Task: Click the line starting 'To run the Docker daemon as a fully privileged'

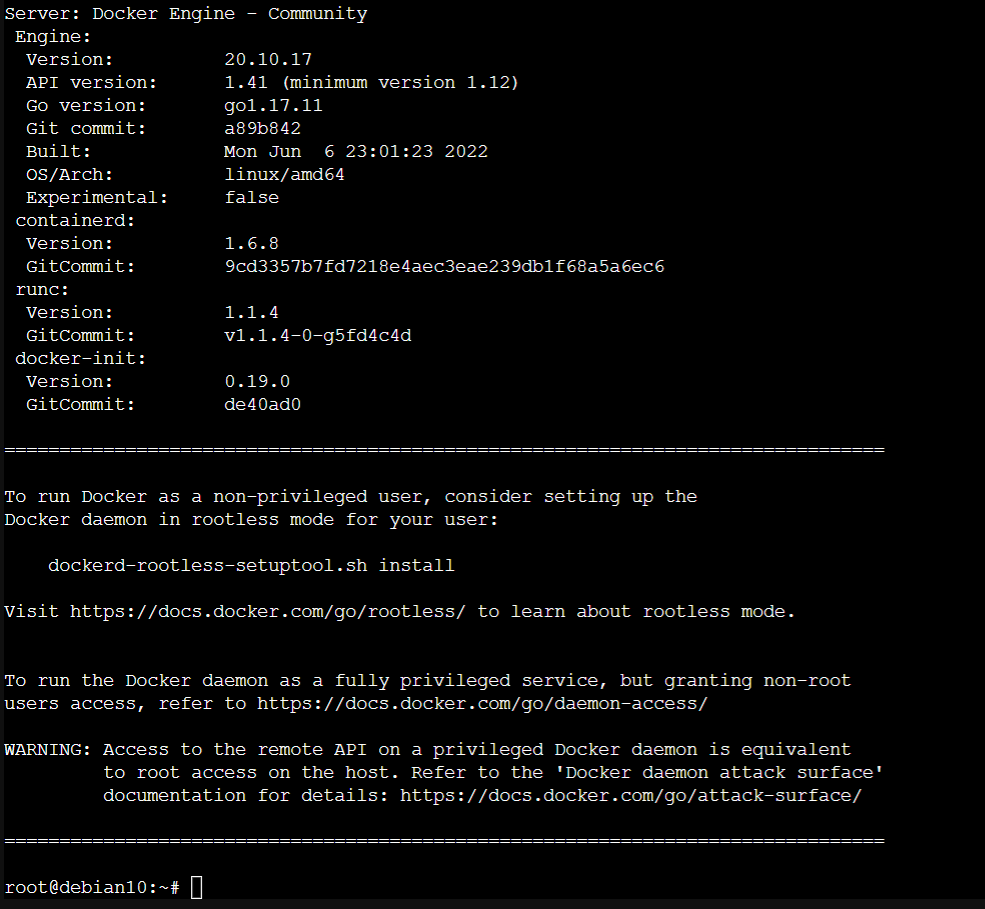Action: click(x=427, y=681)
